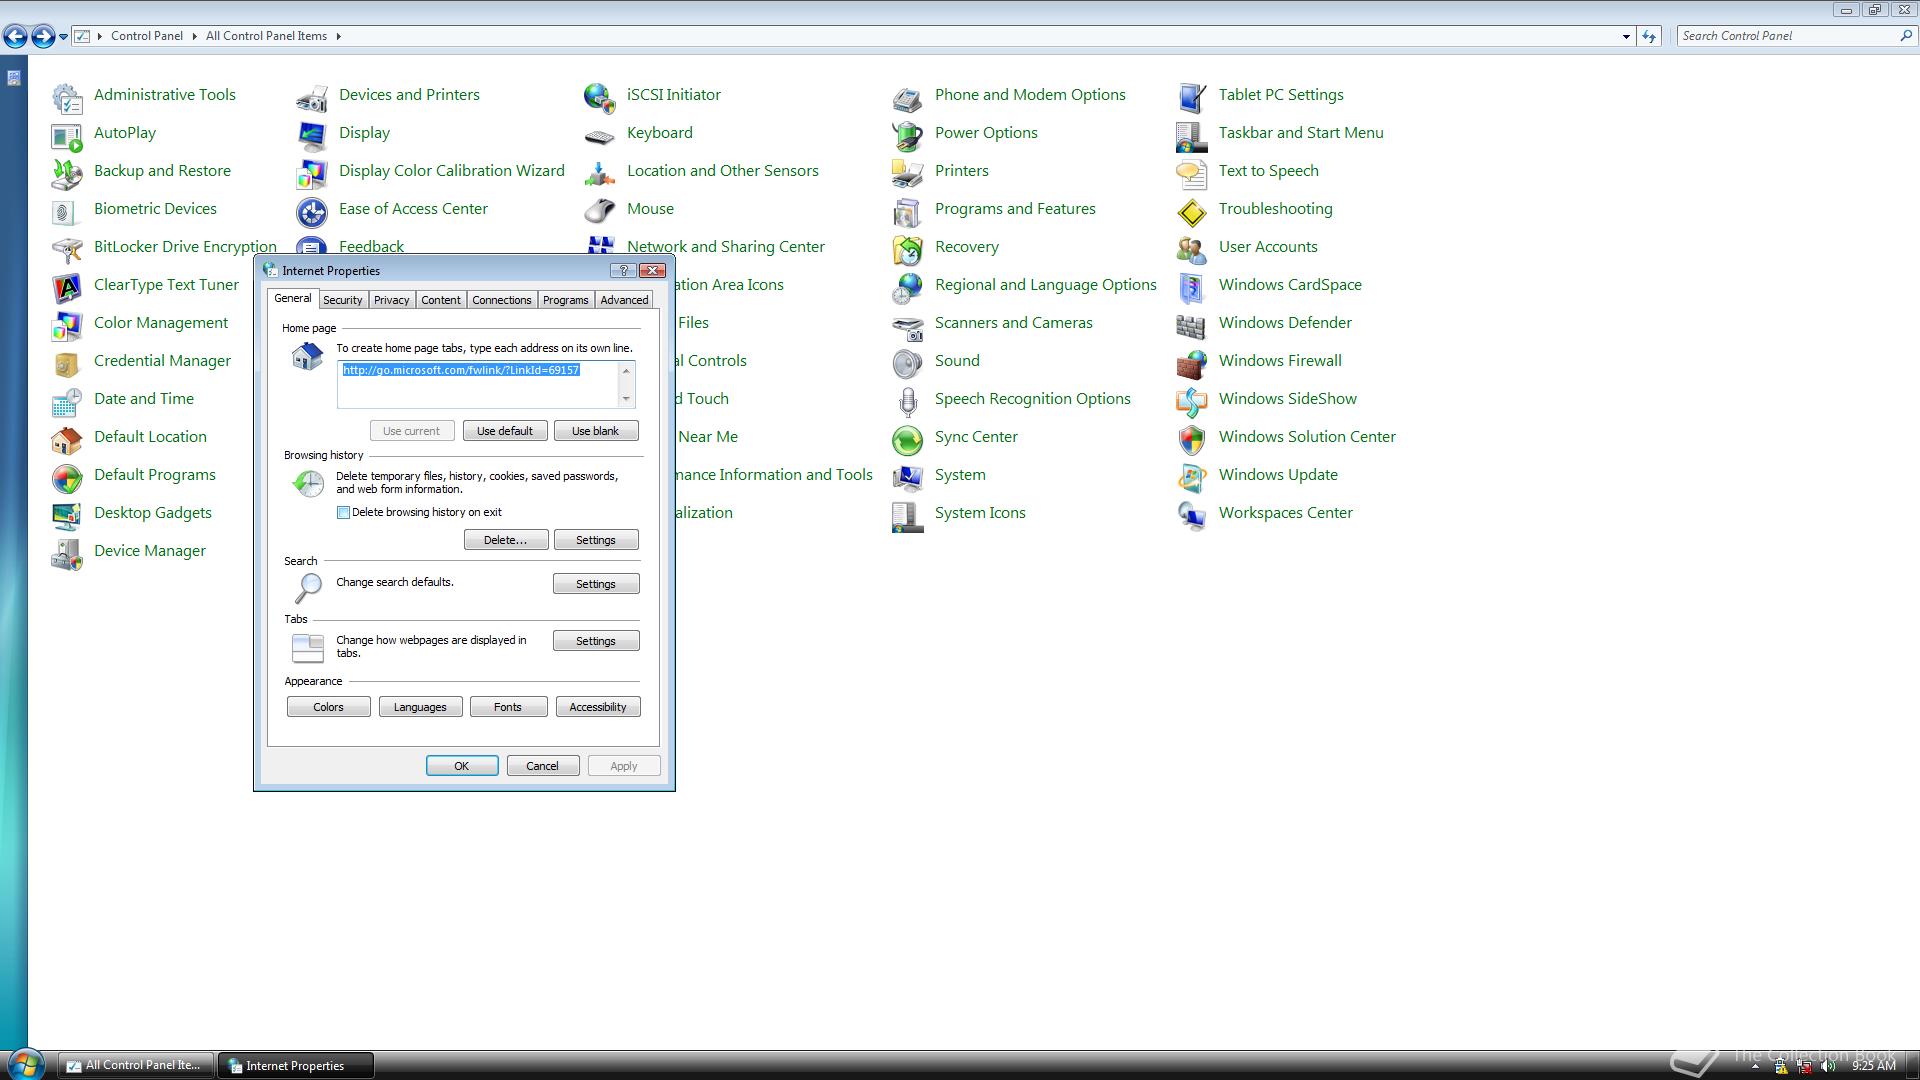Image resolution: width=1920 pixels, height=1080 pixels.
Task: Open Tabs Settings button
Action: (x=596, y=641)
